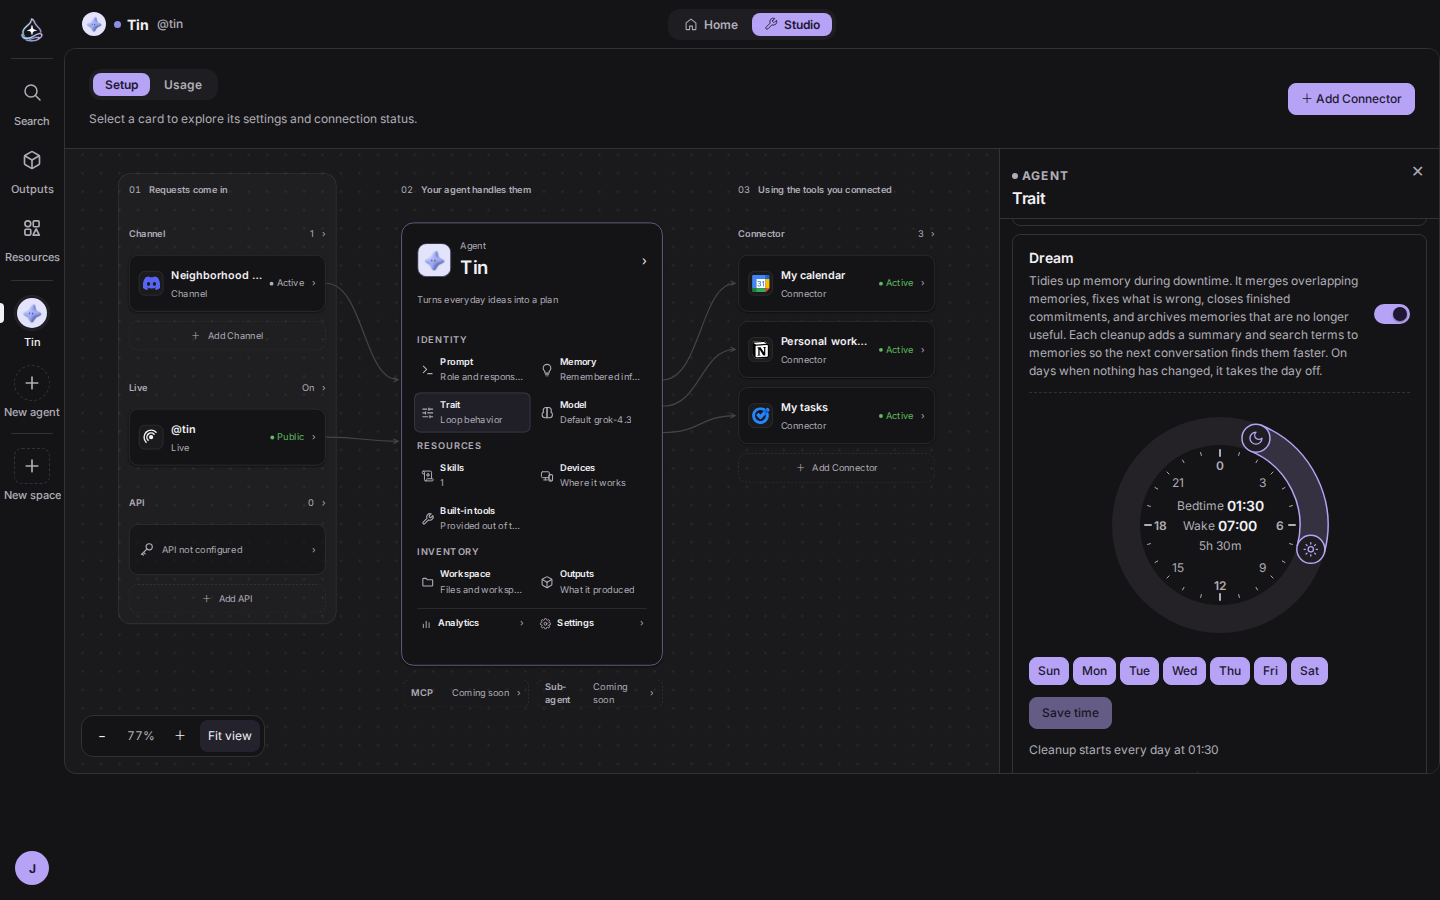Open the Personal workspace Notion icon
Image resolution: width=1440 pixels, height=900 pixels.
pyautogui.click(x=761, y=350)
